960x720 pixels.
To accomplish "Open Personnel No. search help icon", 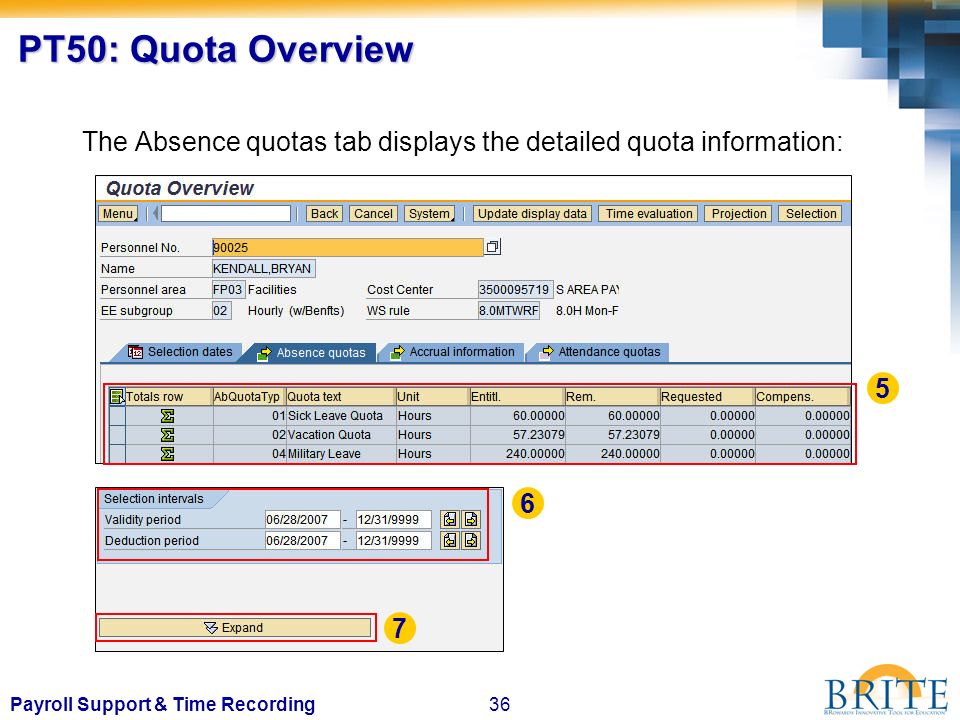I will pos(493,247).
